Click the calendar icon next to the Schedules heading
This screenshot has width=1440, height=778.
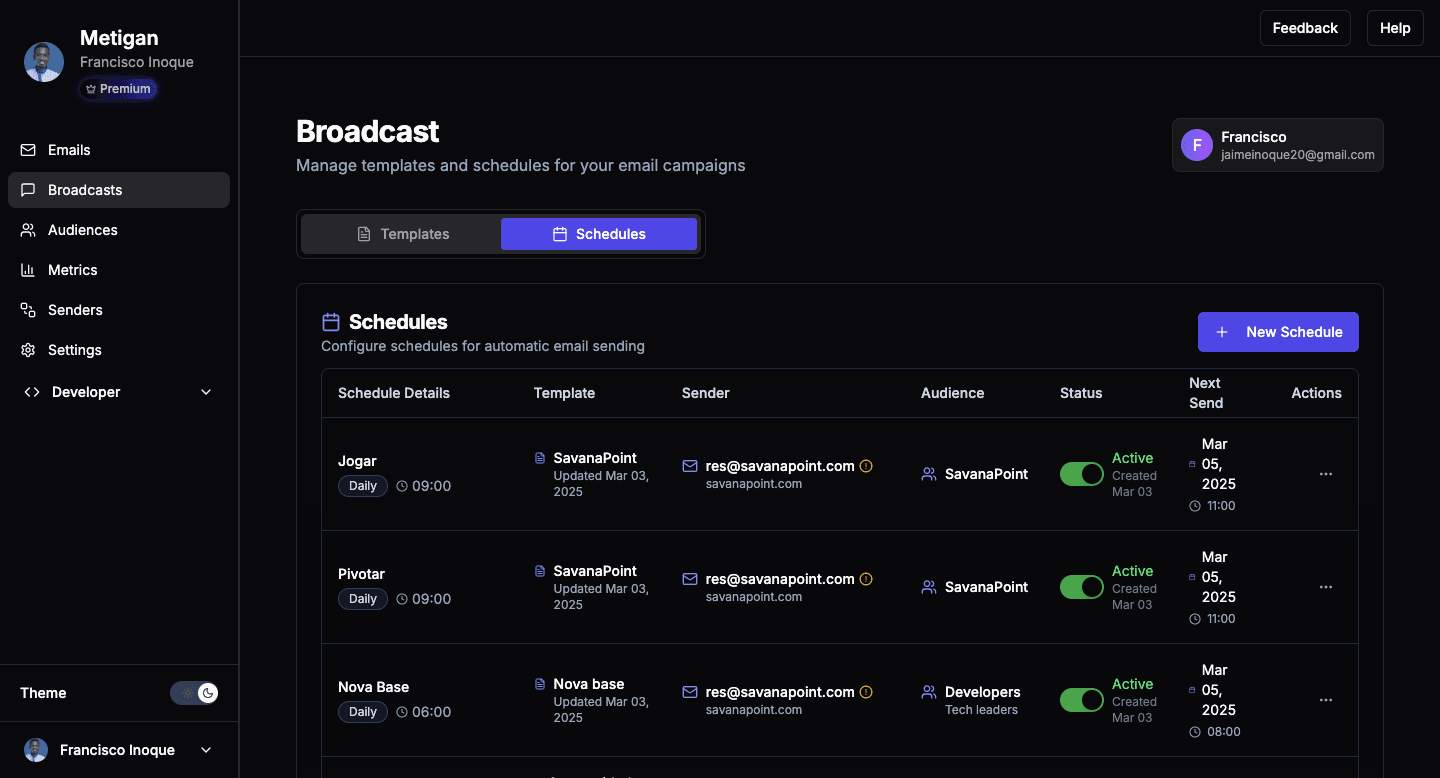coord(331,322)
